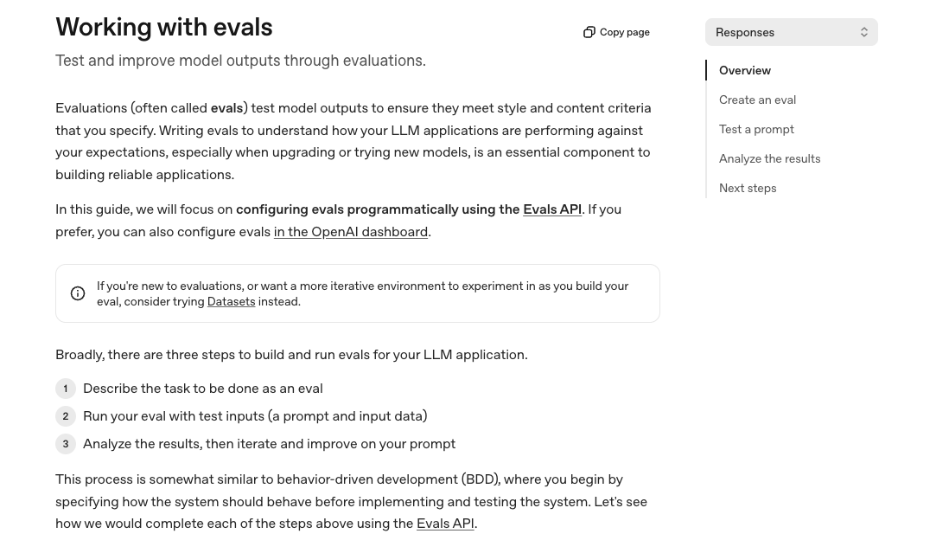936x553 pixels.
Task: Click the "Analyze the results, then iterate" text
Action: tap(269, 444)
